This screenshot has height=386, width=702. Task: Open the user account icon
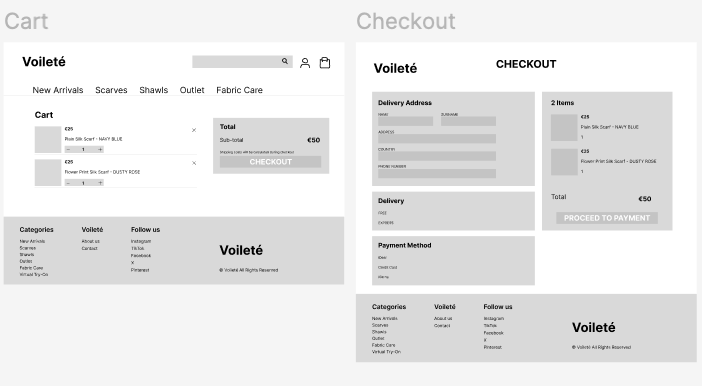click(x=305, y=63)
